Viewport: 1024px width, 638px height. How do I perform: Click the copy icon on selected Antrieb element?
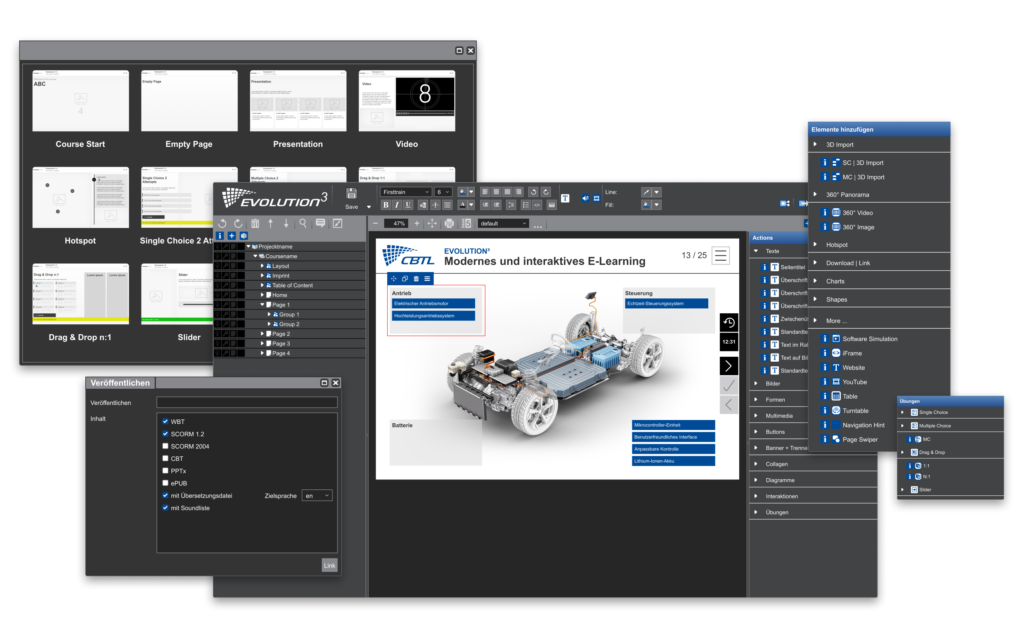click(405, 279)
